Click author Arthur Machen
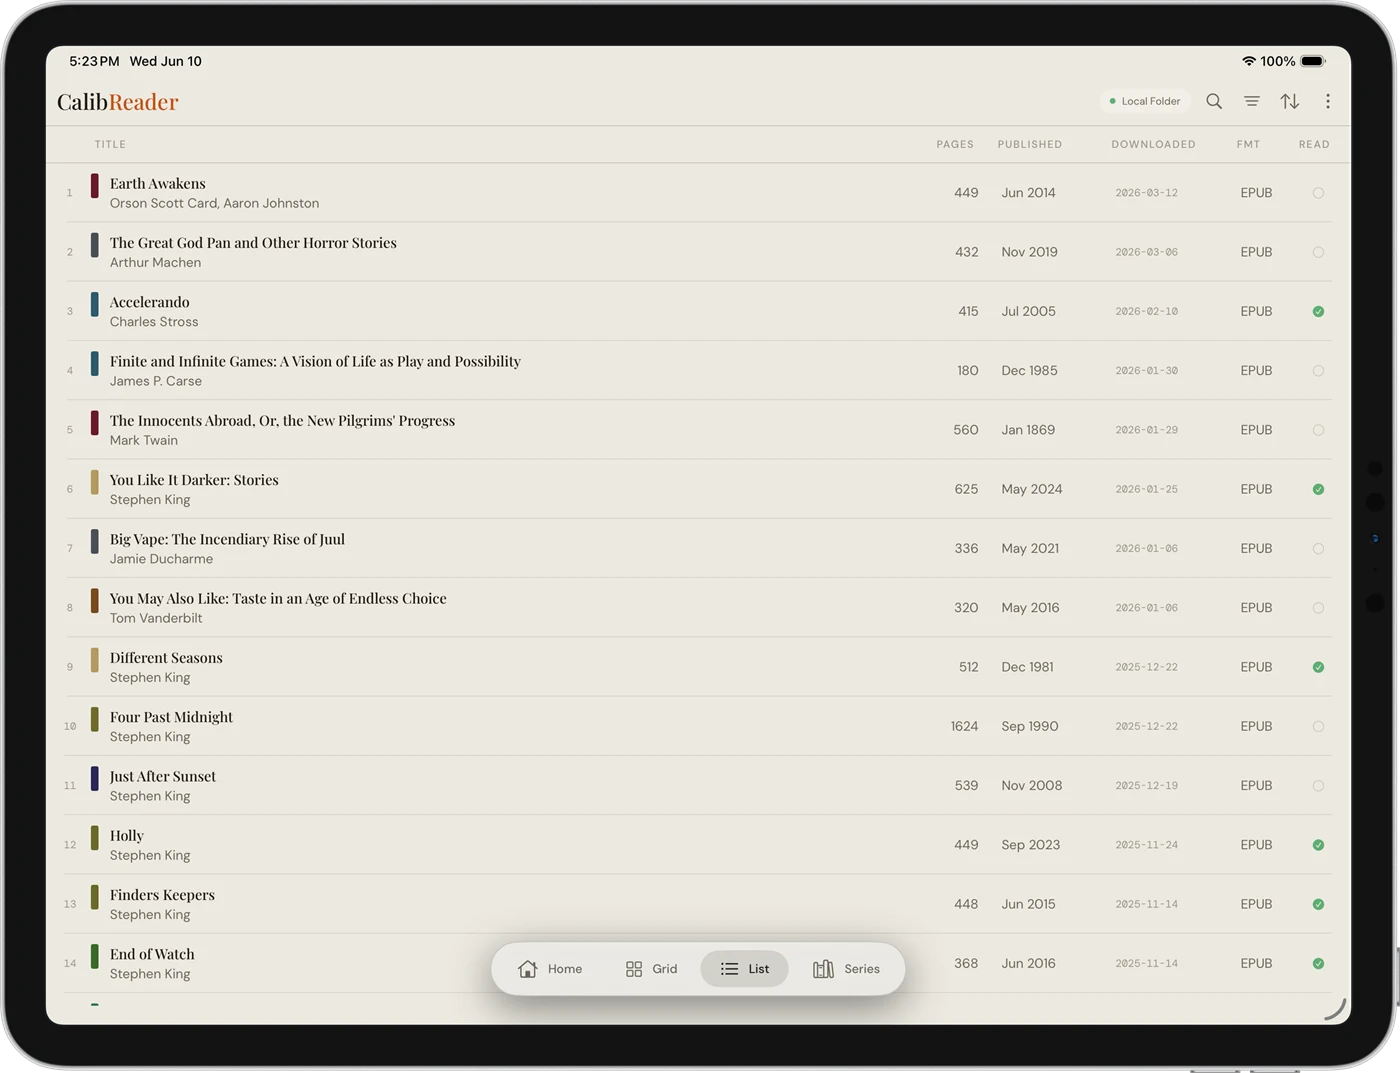This screenshot has height=1073, width=1400. (155, 263)
